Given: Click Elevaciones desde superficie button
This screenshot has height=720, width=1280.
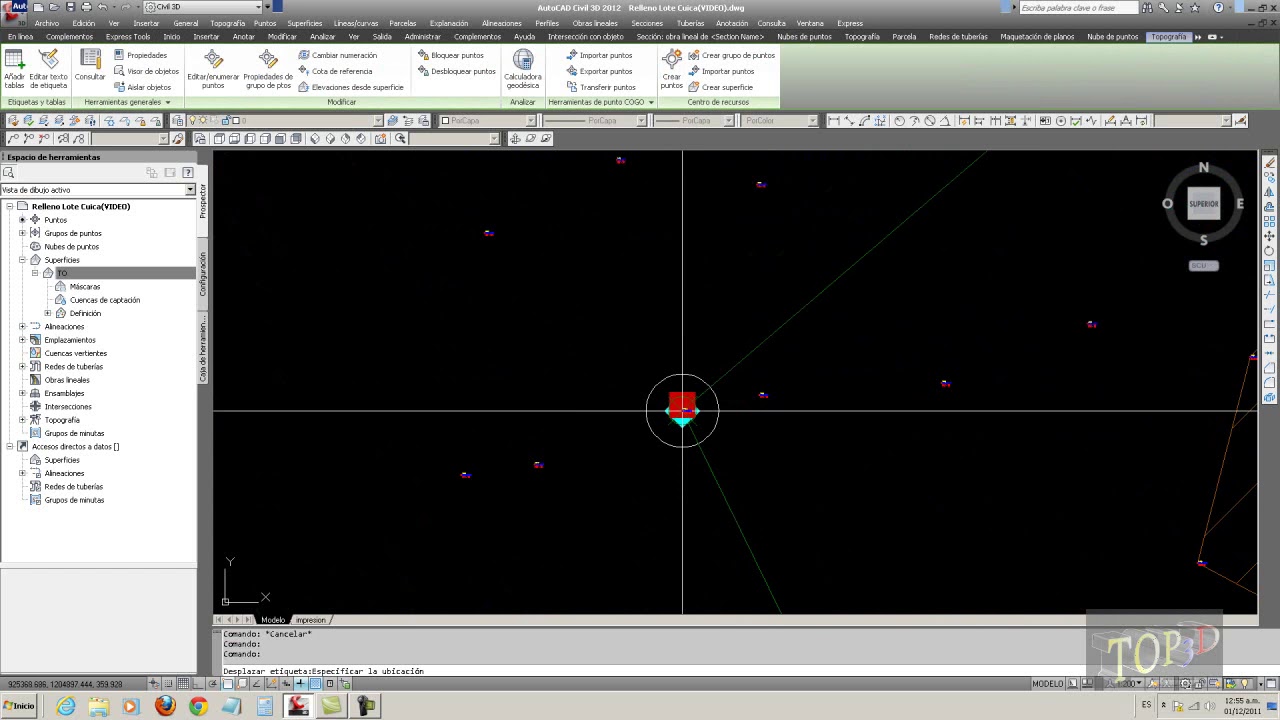Looking at the screenshot, I should click(351, 87).
